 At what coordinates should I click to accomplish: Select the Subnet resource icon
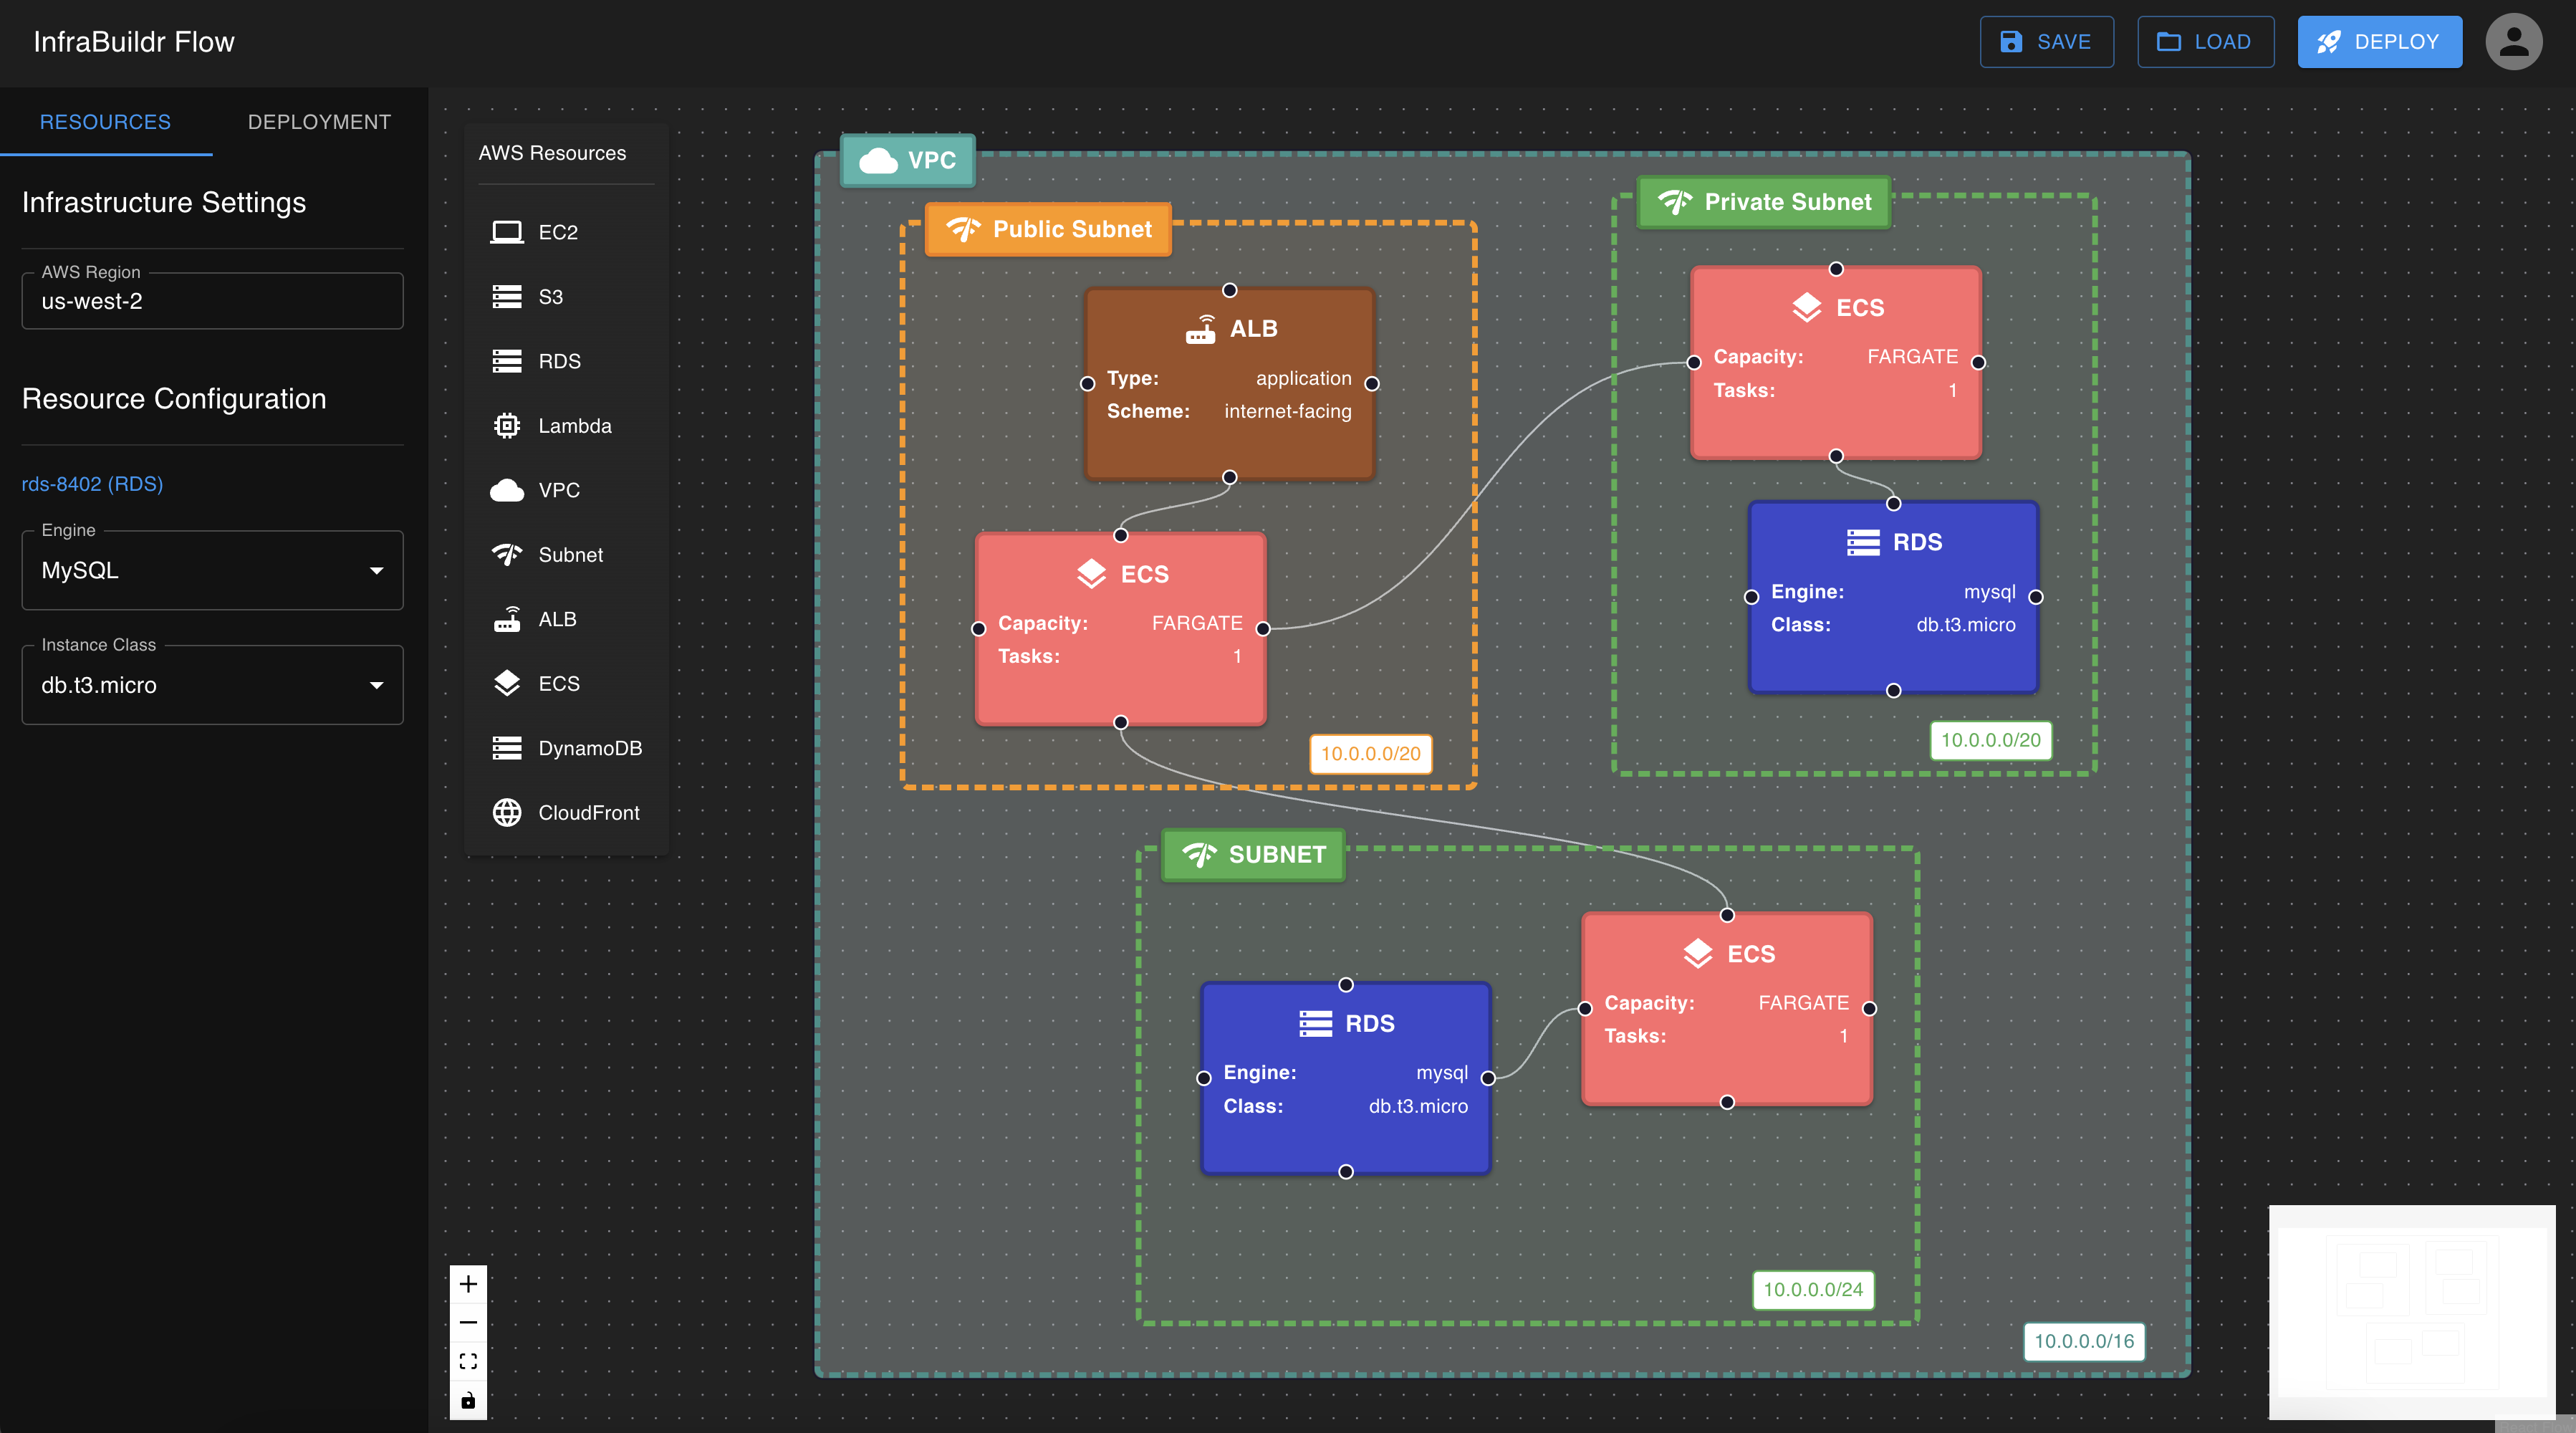(507, 555)
